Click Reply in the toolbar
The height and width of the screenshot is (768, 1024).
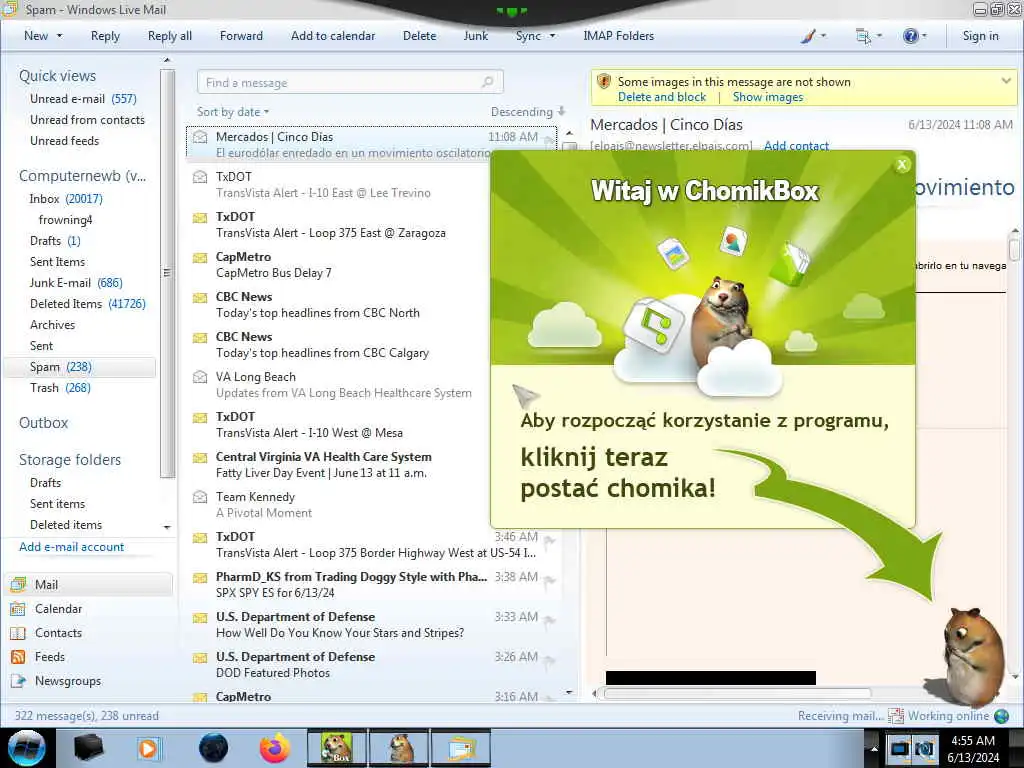click(x=105, y=36)
